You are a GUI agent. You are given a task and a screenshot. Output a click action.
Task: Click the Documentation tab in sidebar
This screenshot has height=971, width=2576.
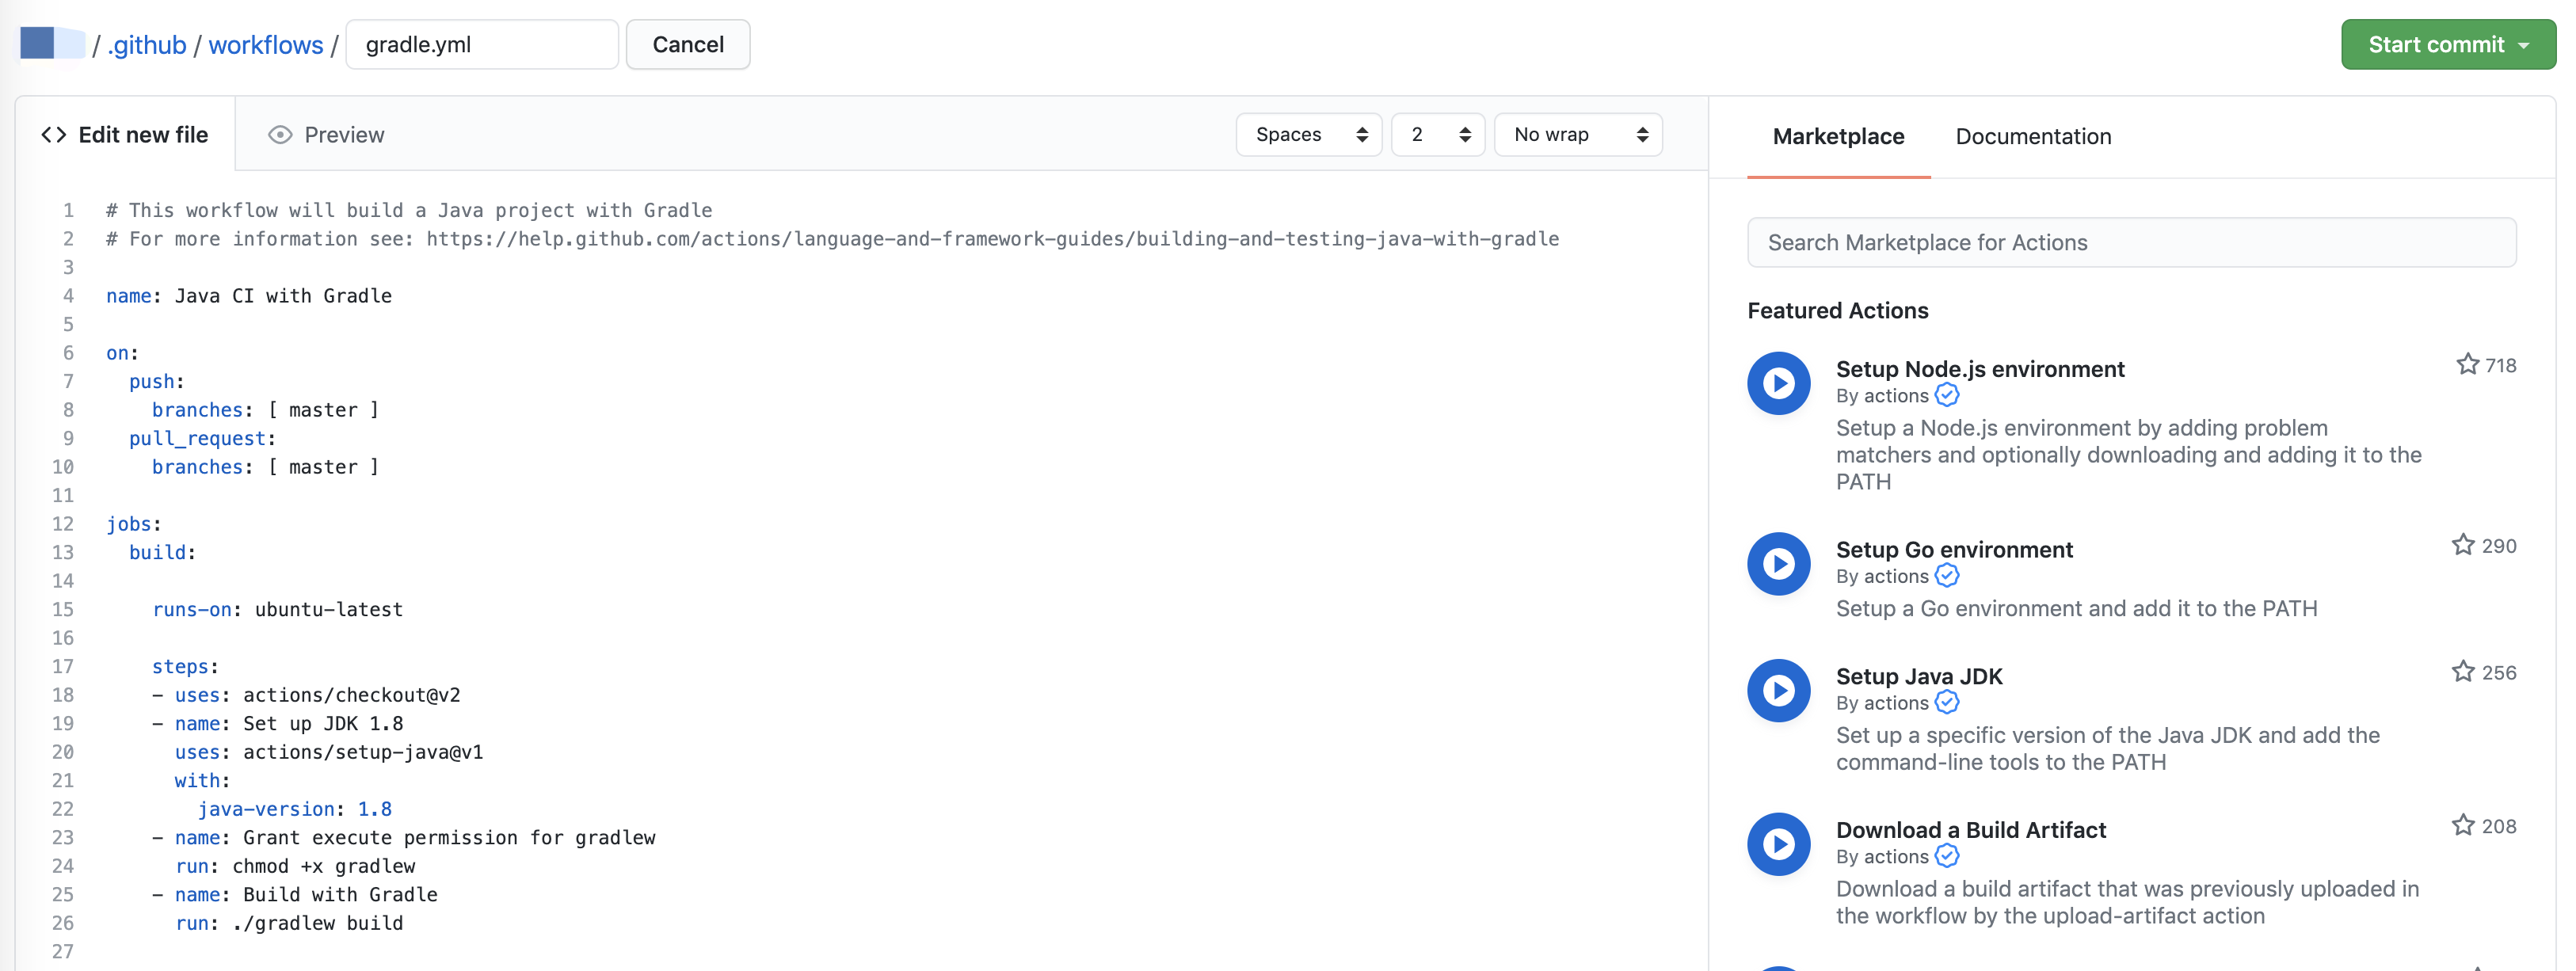click(x=2033, y=135)
